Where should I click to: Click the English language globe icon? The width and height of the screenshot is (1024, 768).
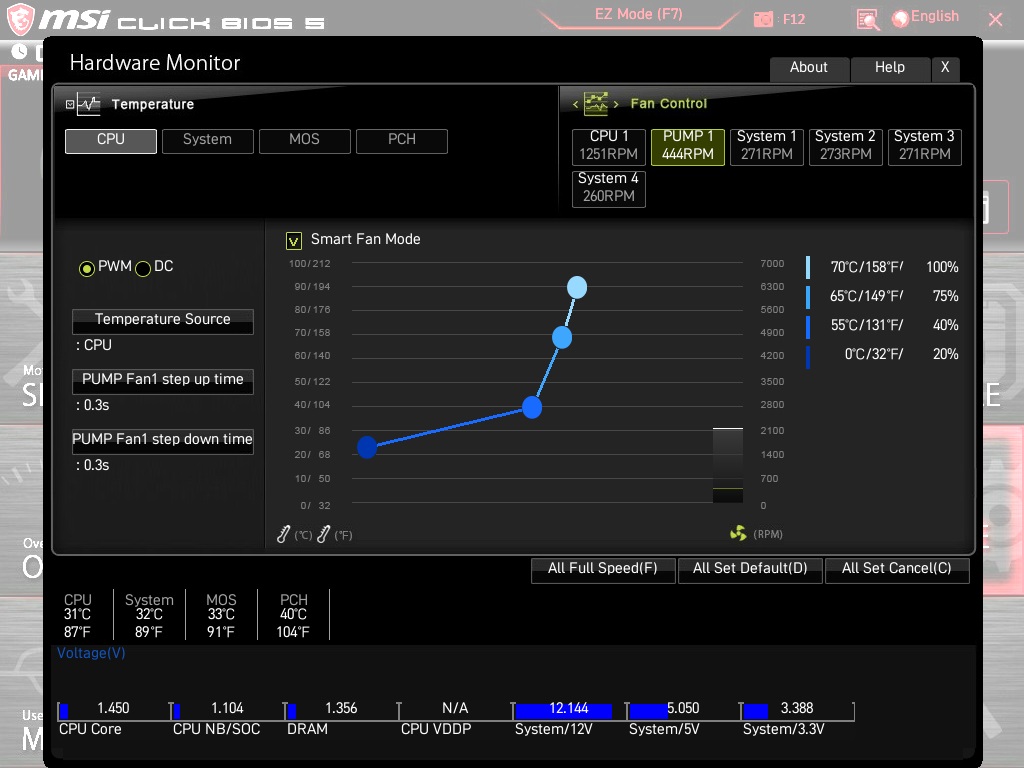pos(901,19)
